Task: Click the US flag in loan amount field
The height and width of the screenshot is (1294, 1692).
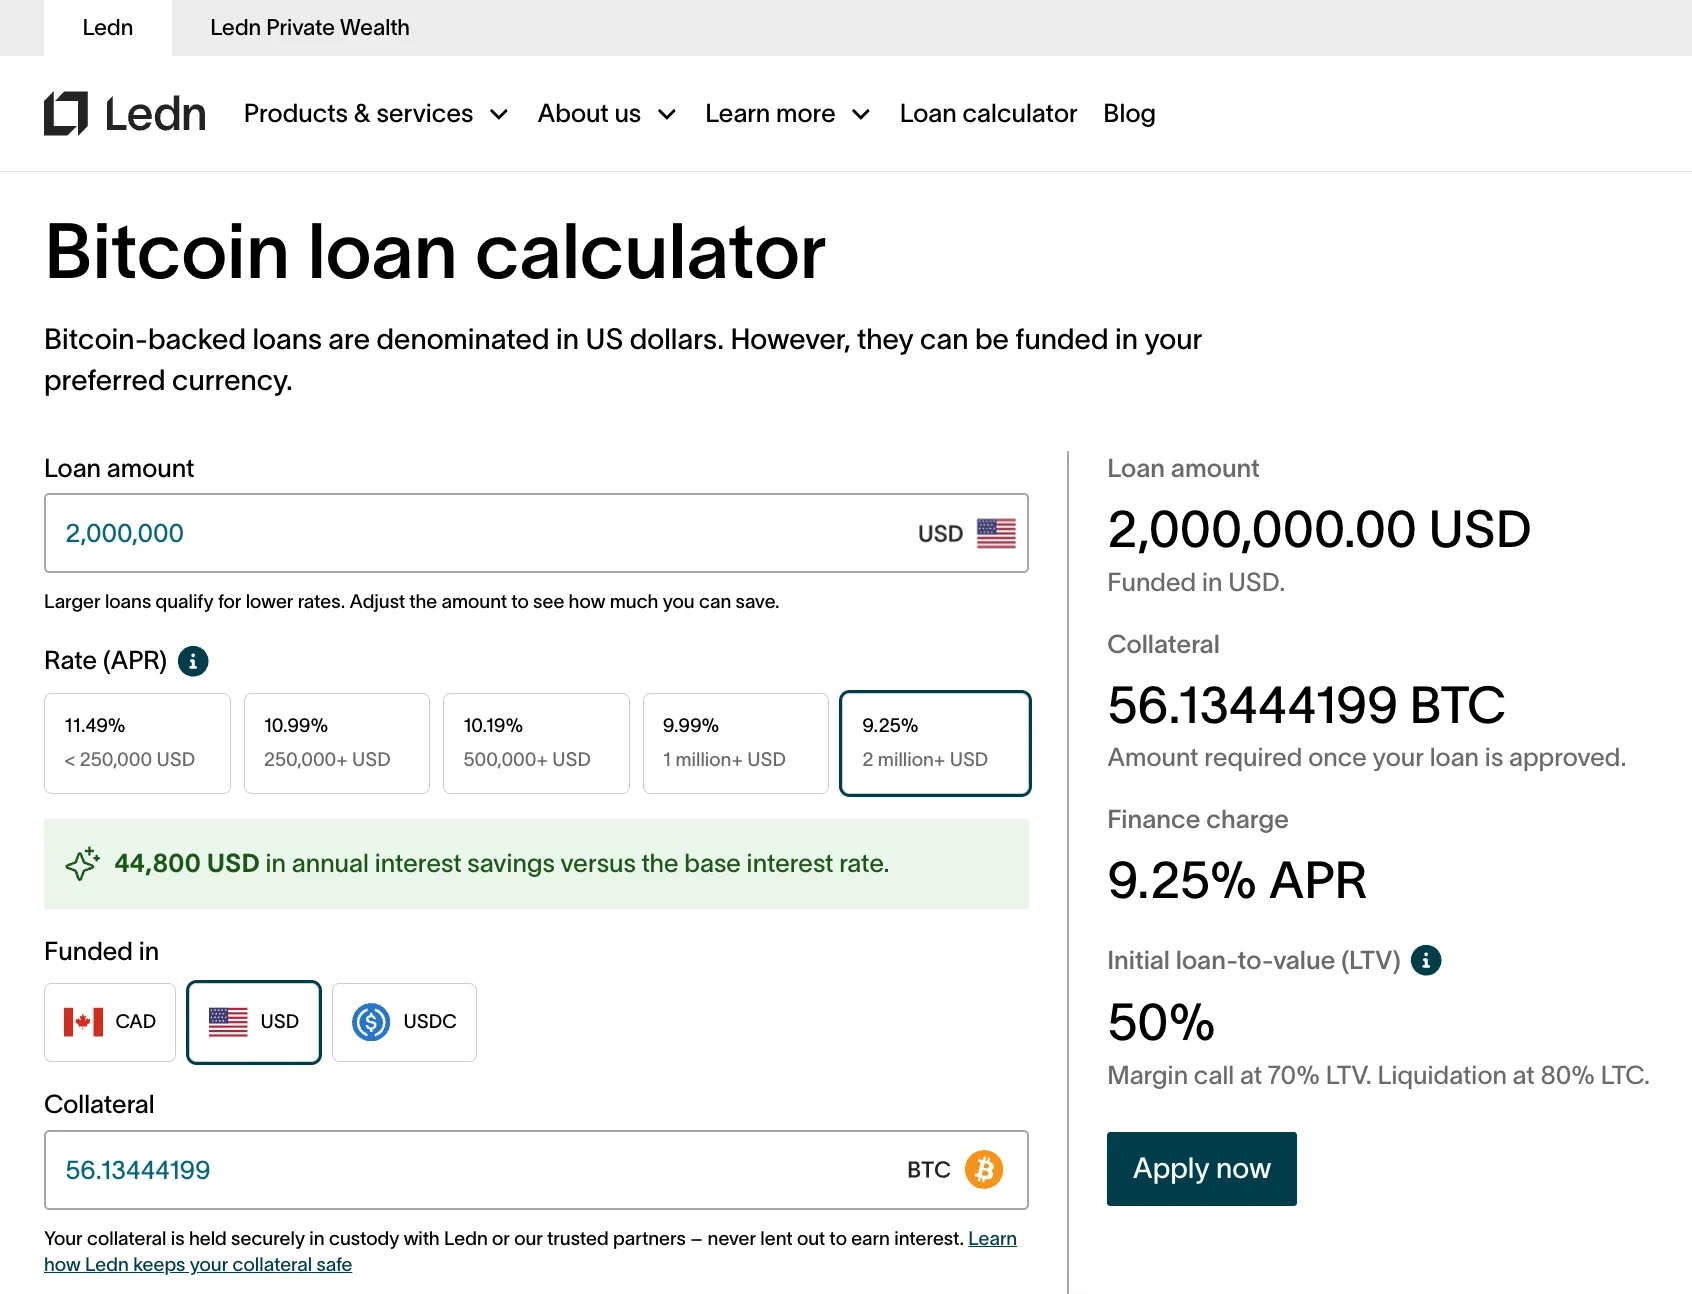Action: click(996, 534)
